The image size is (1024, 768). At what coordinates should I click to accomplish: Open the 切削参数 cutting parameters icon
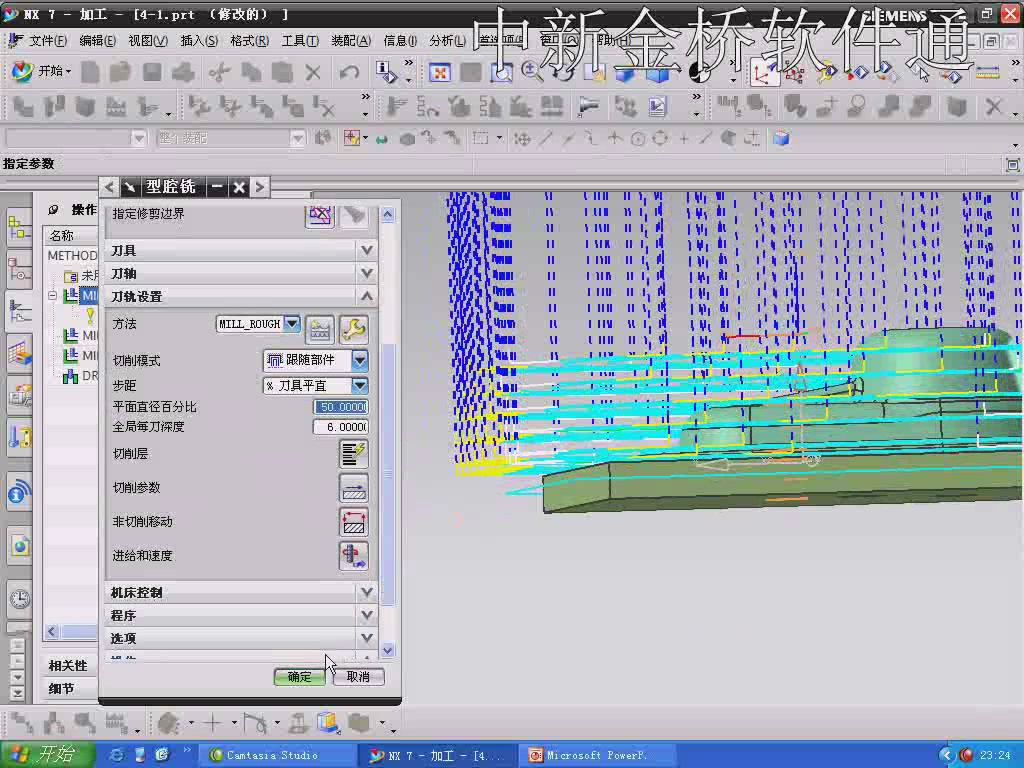[x=353, y=488]
